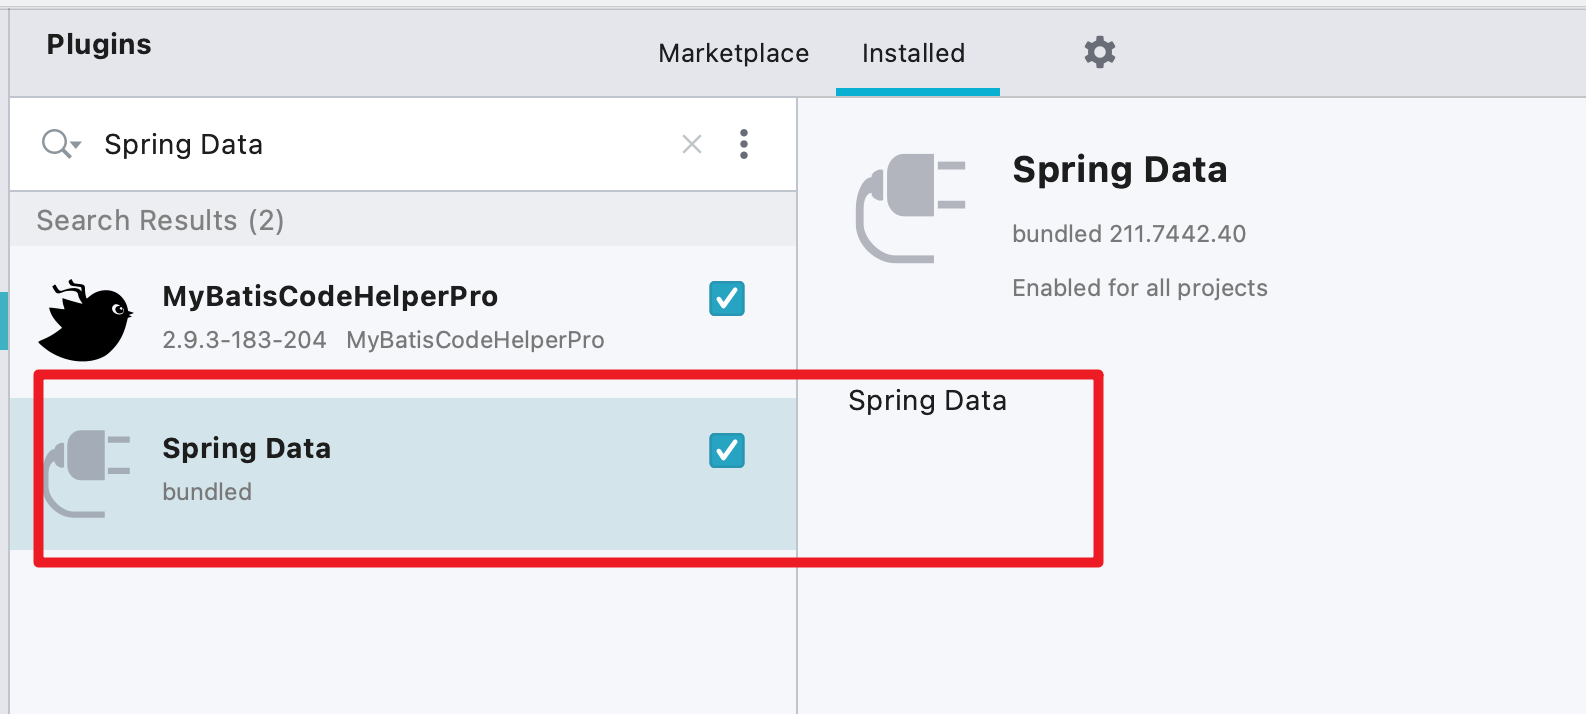Open the three-dot options menu beside search
Image resolution: width=1586 pixels, height=714 pixels.
pyautogui.click(x=744, y=144)
